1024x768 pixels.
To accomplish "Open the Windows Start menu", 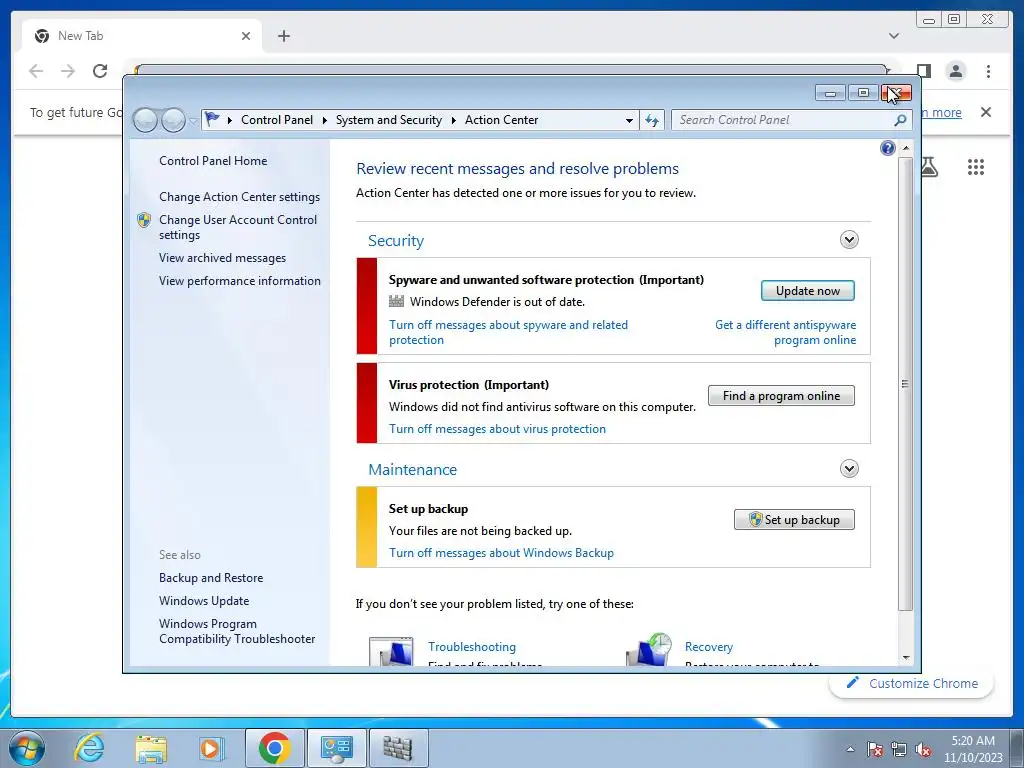I will 27,748.
